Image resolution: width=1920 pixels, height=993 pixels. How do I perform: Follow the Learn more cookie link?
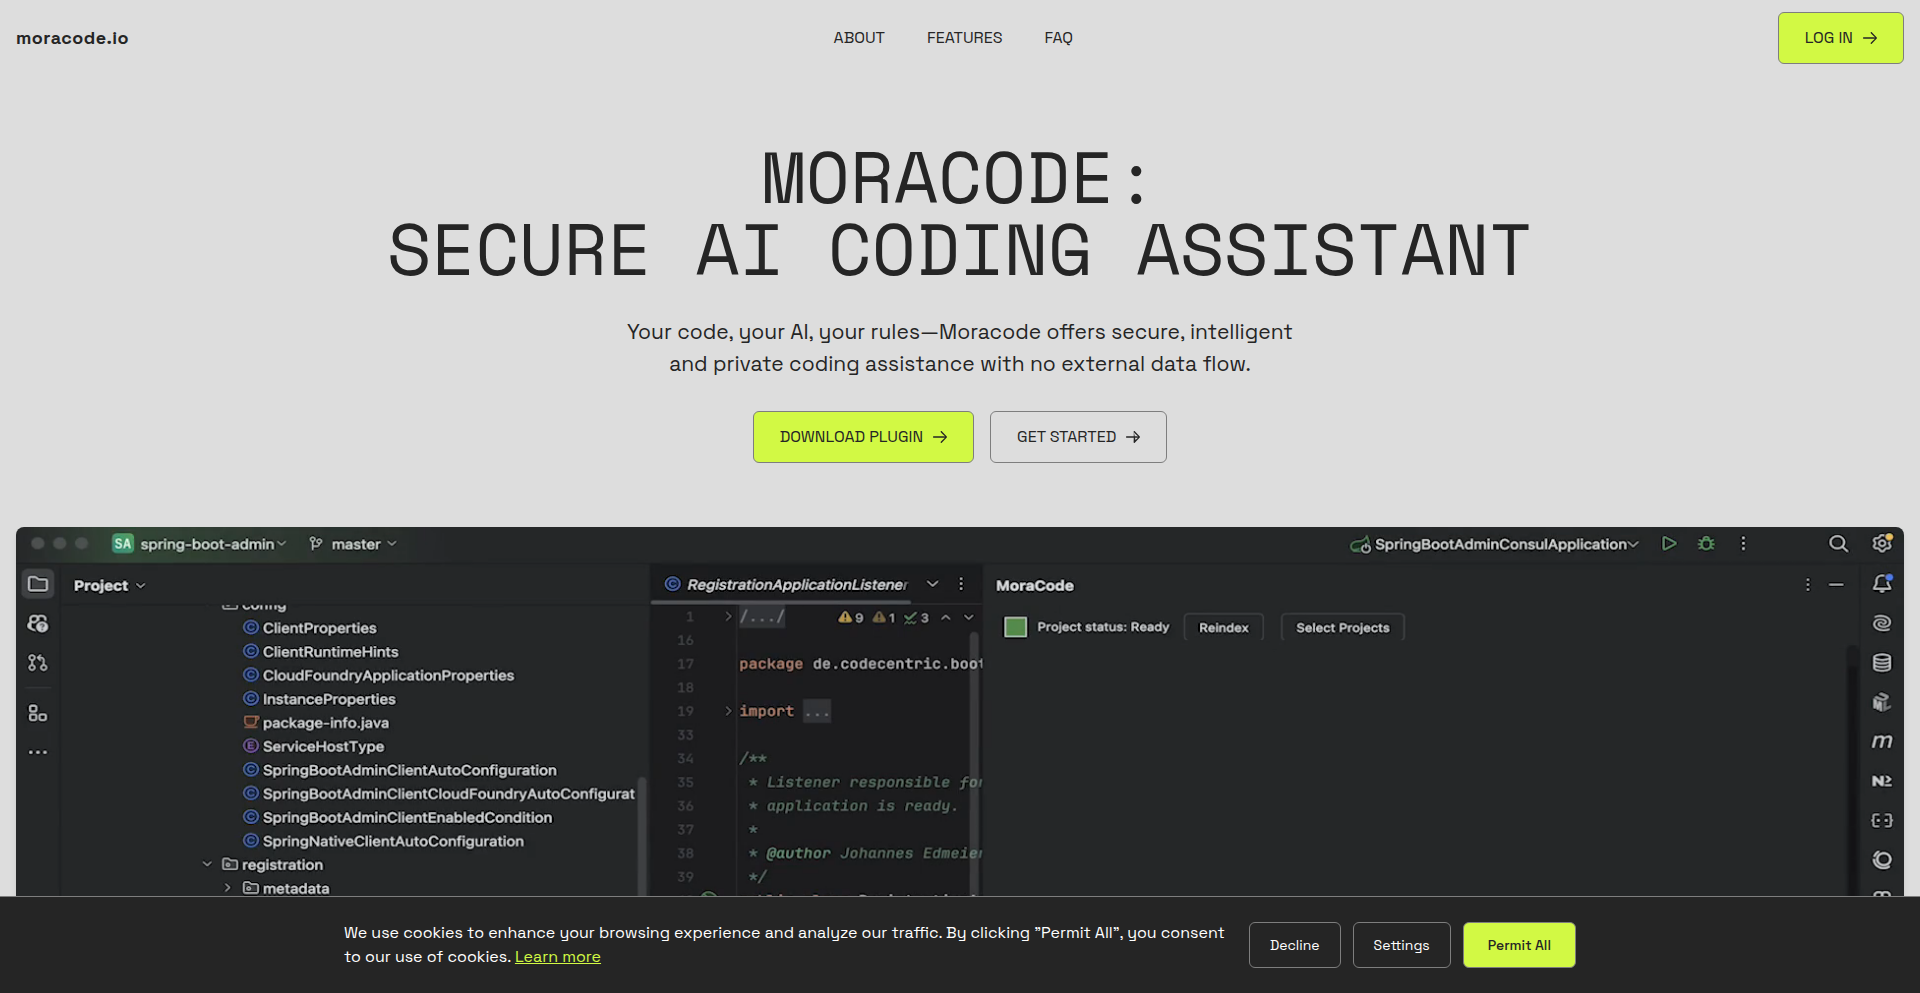(x=557, y=957)
